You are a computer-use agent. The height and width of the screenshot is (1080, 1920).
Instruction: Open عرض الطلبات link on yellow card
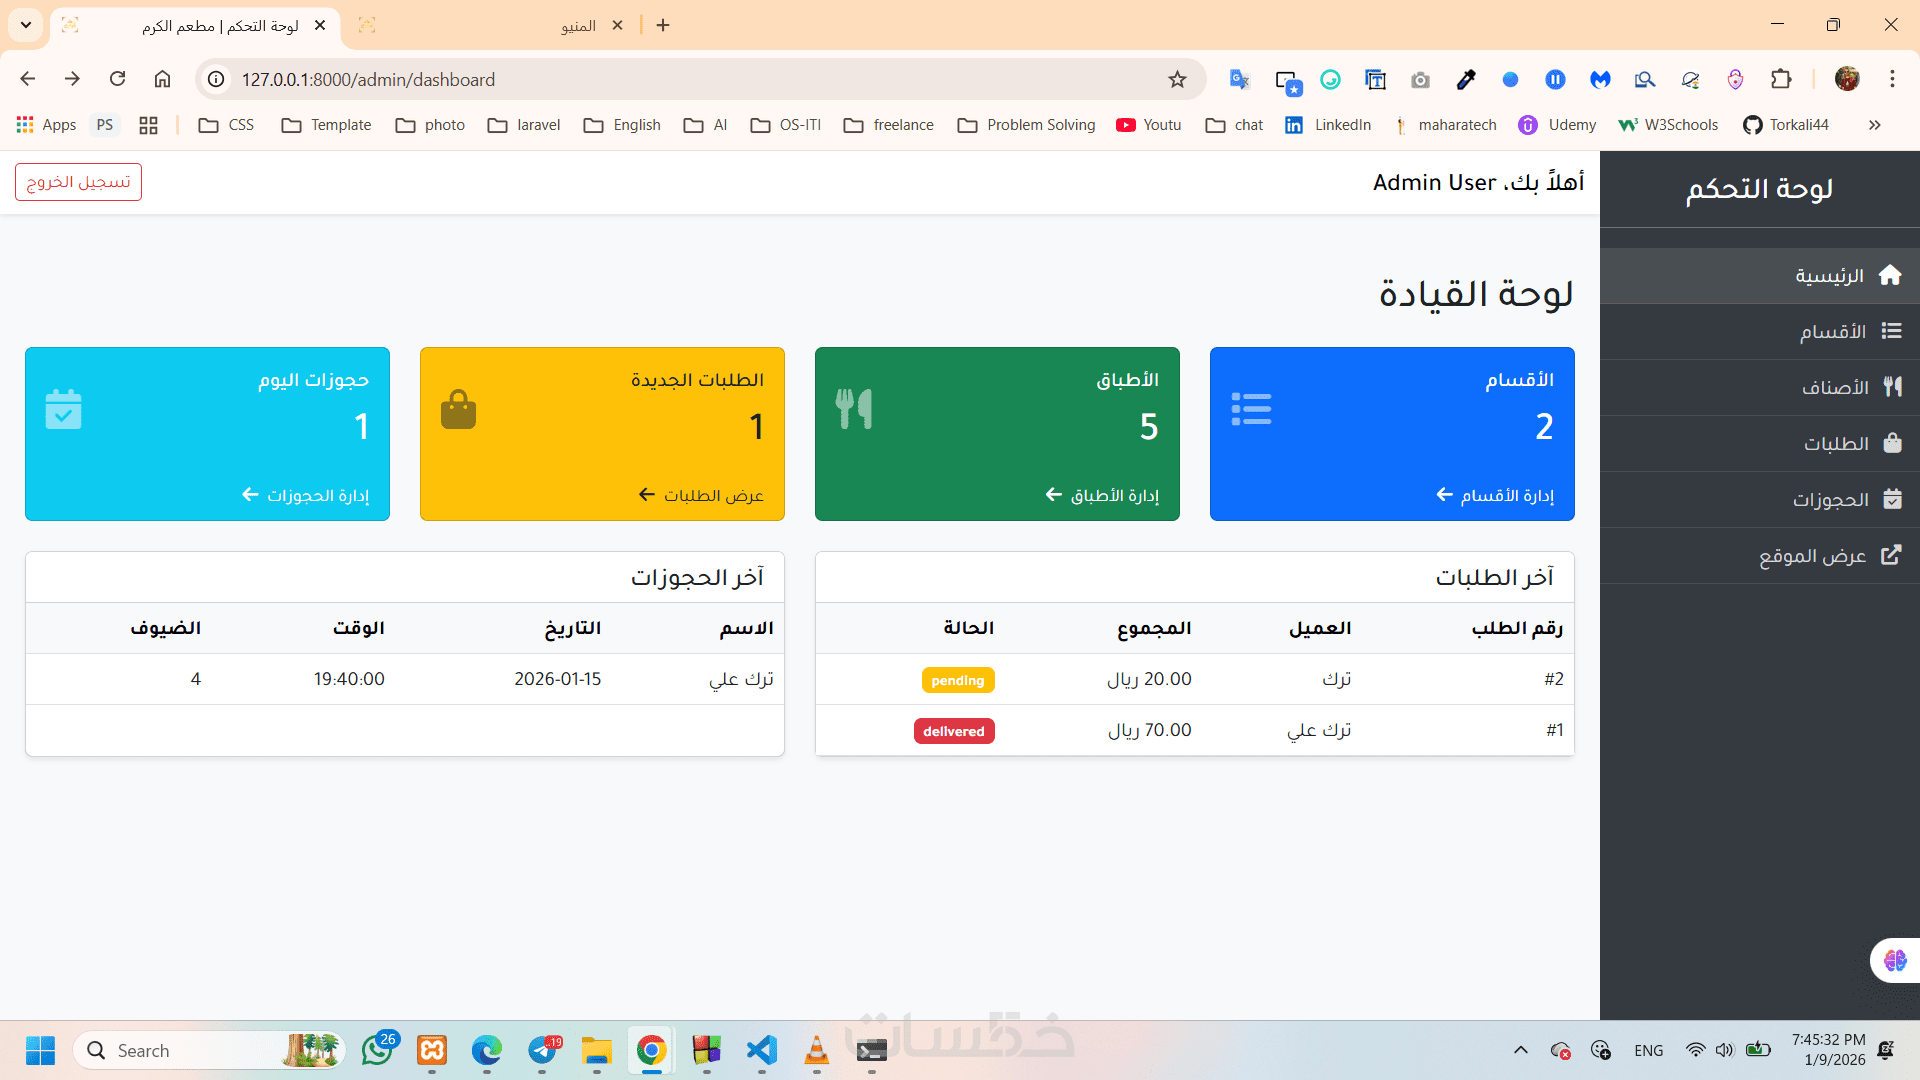(701, 495)
